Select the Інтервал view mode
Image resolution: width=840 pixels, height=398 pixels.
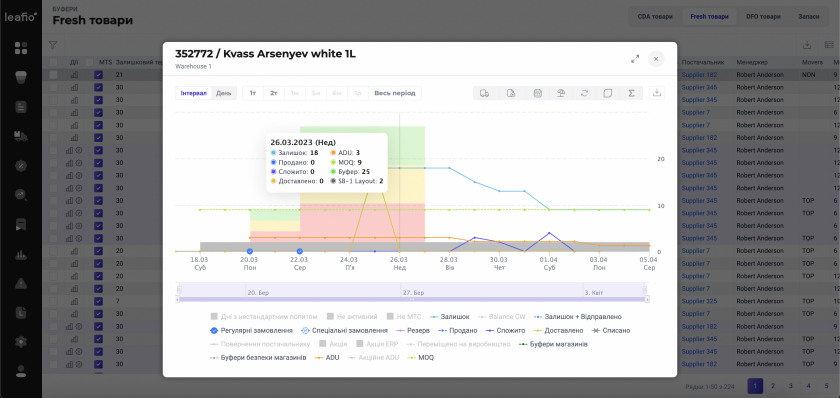[x=193, y=93]
